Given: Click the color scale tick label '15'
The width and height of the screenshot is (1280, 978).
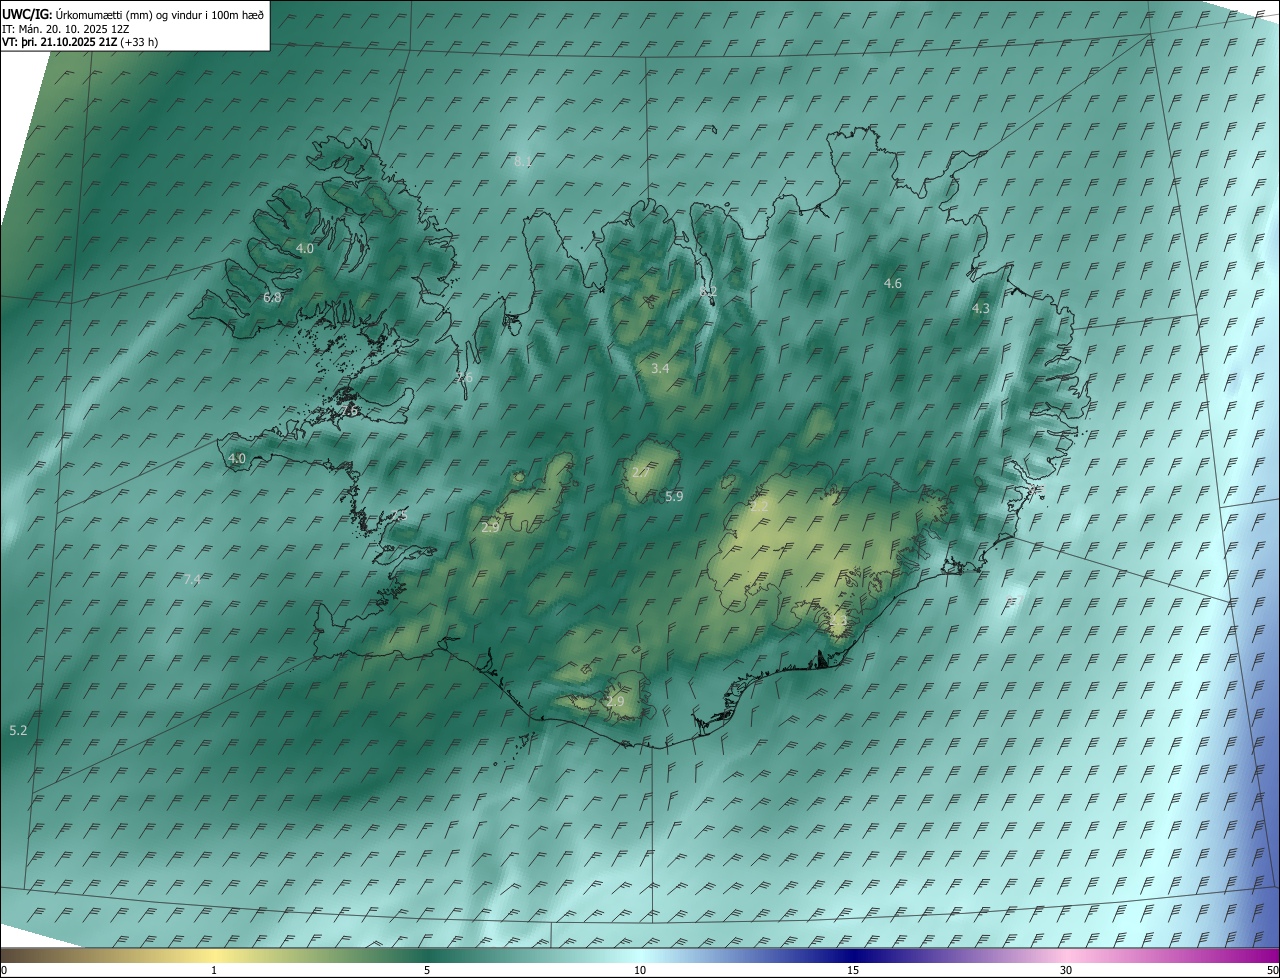Looking at the screenshot, I should (853, 971).
